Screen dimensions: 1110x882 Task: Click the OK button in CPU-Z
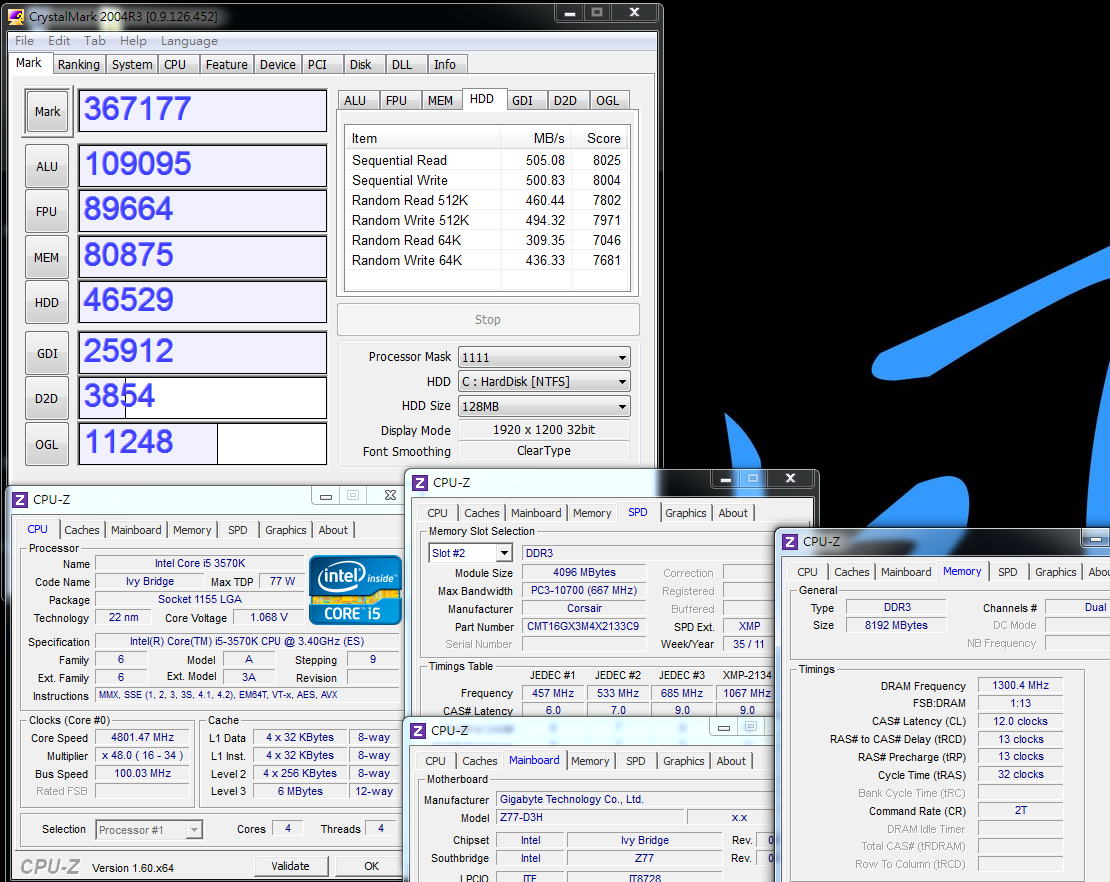pos(371,866)
